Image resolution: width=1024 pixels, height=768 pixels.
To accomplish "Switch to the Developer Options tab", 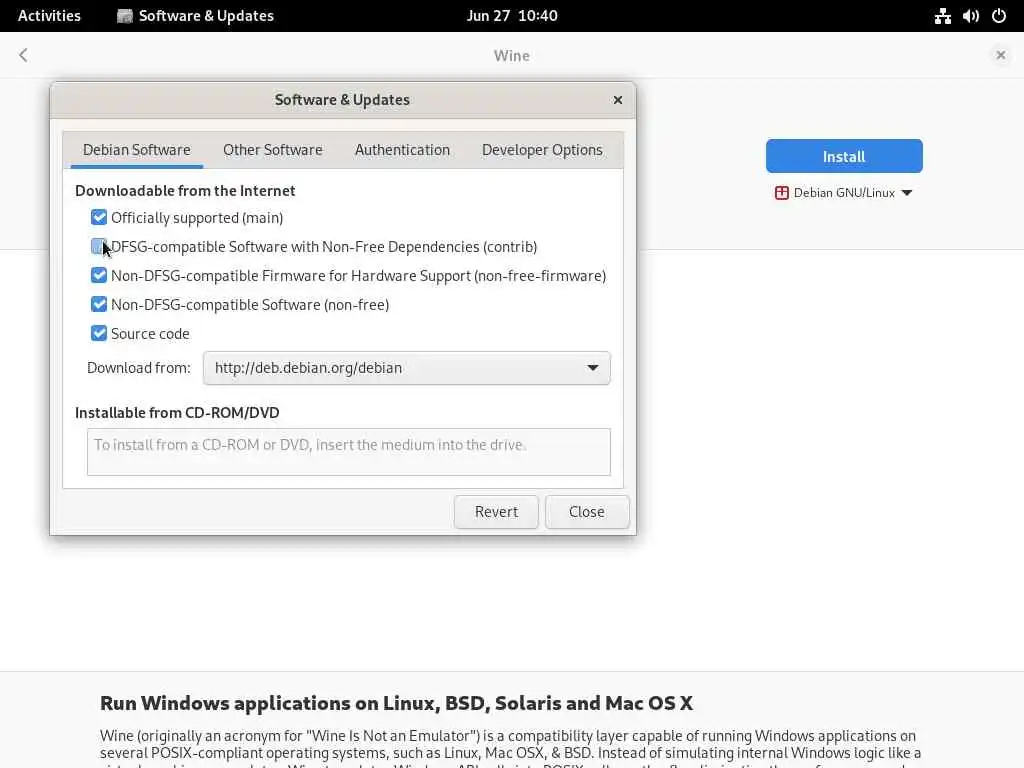I will 542,150.
